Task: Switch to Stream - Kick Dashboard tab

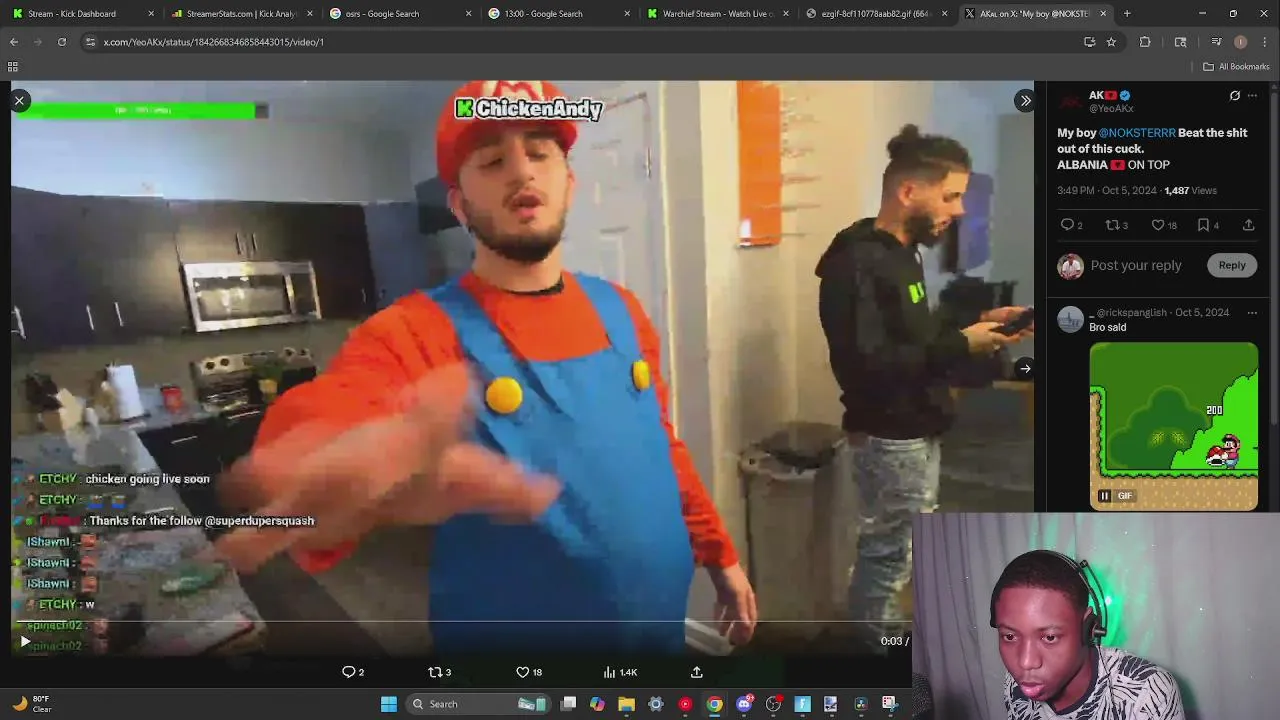Action: coord(82,14)
